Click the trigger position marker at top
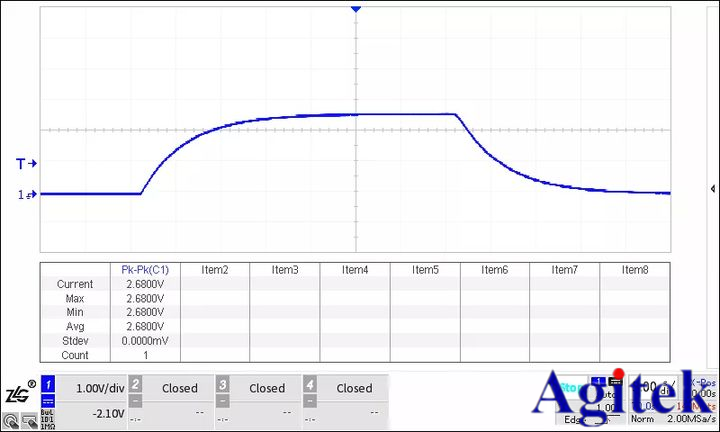This screenshot has width=720, height=432. point(355,9)
